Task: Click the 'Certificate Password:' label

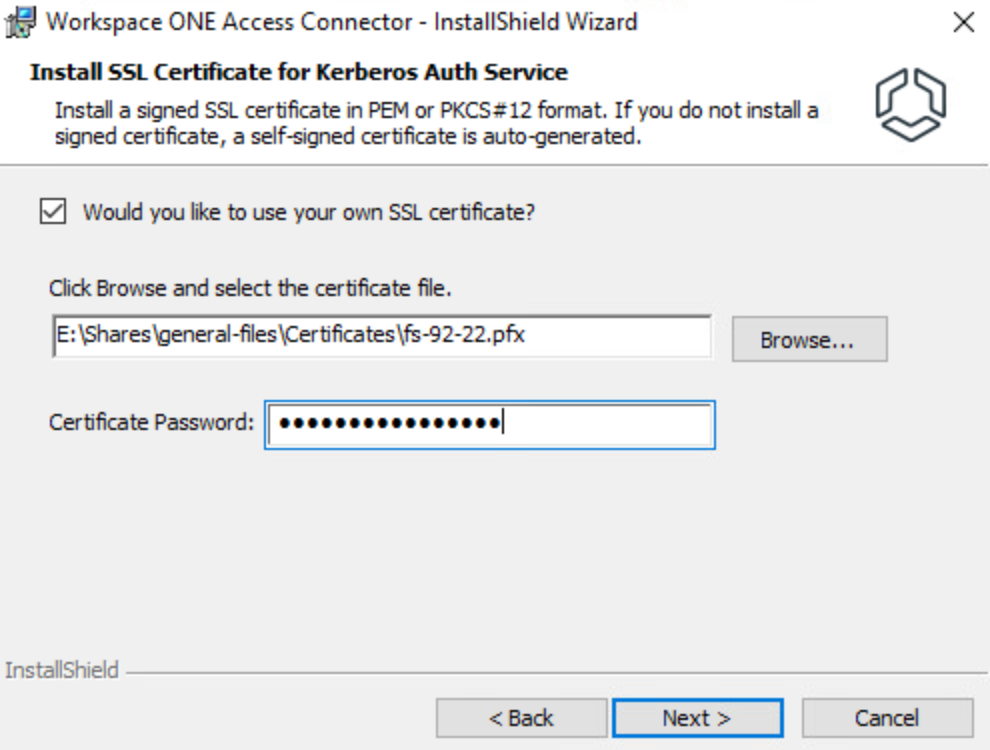Action: click(x=151, y=422)
